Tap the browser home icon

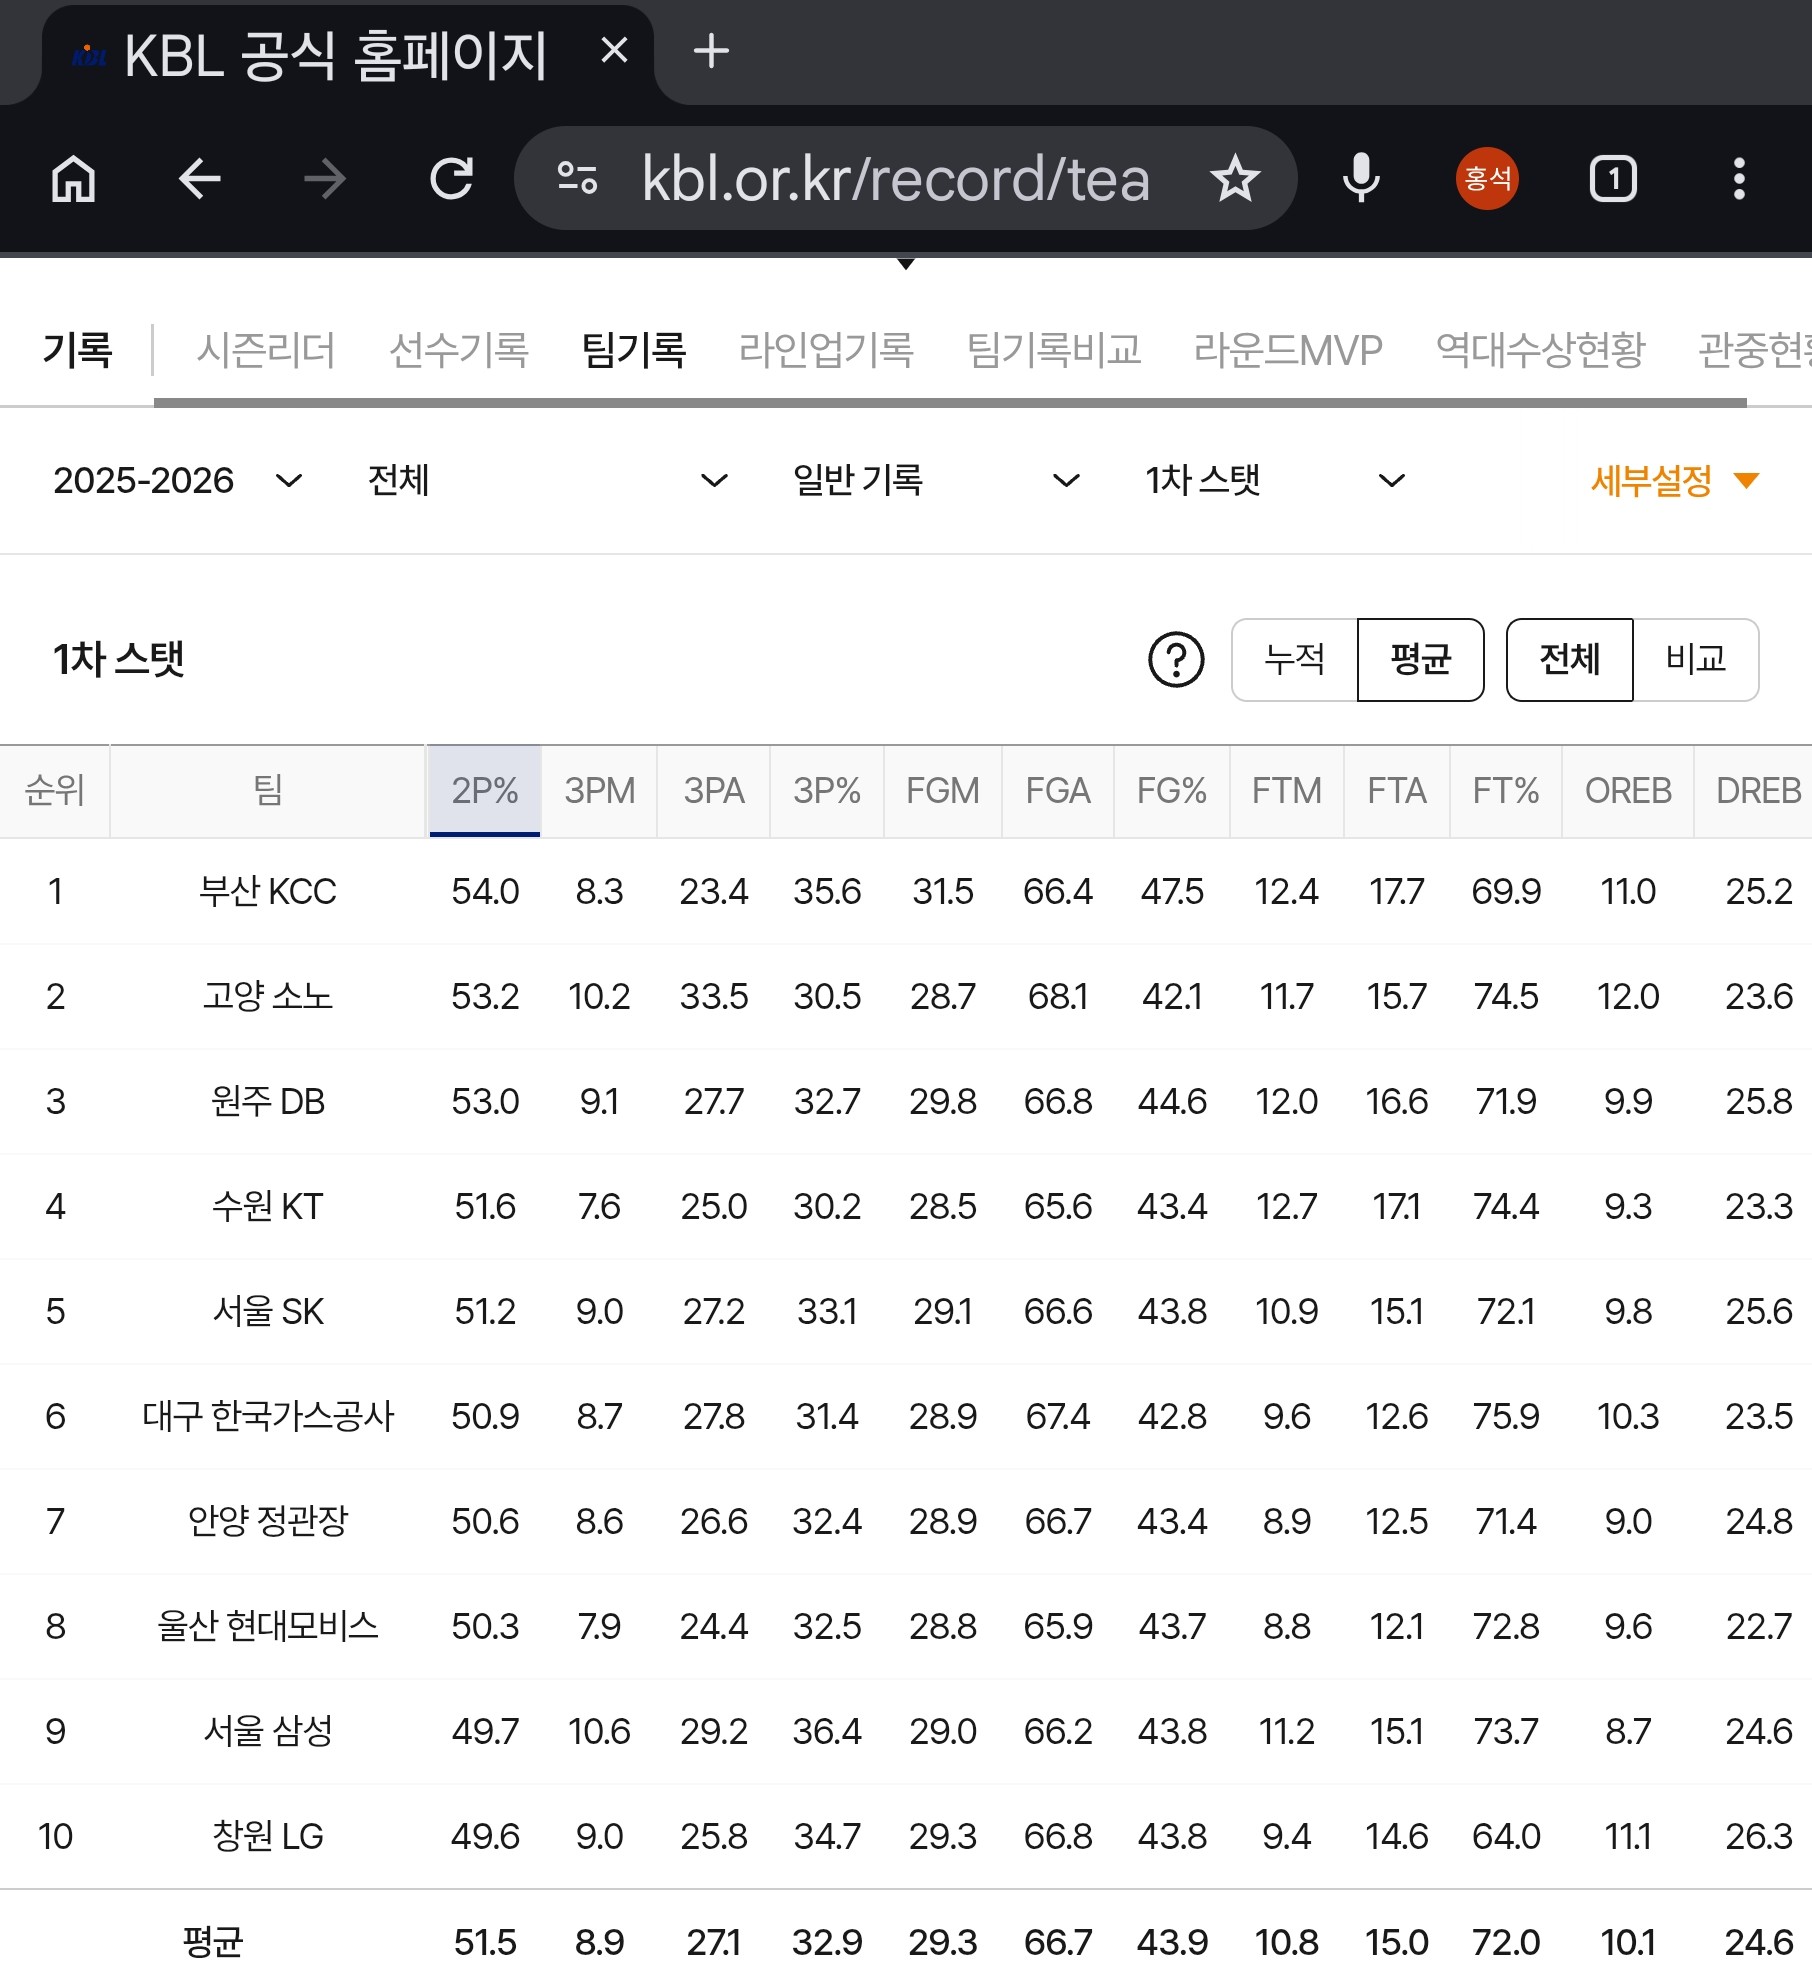pos(74,180)
